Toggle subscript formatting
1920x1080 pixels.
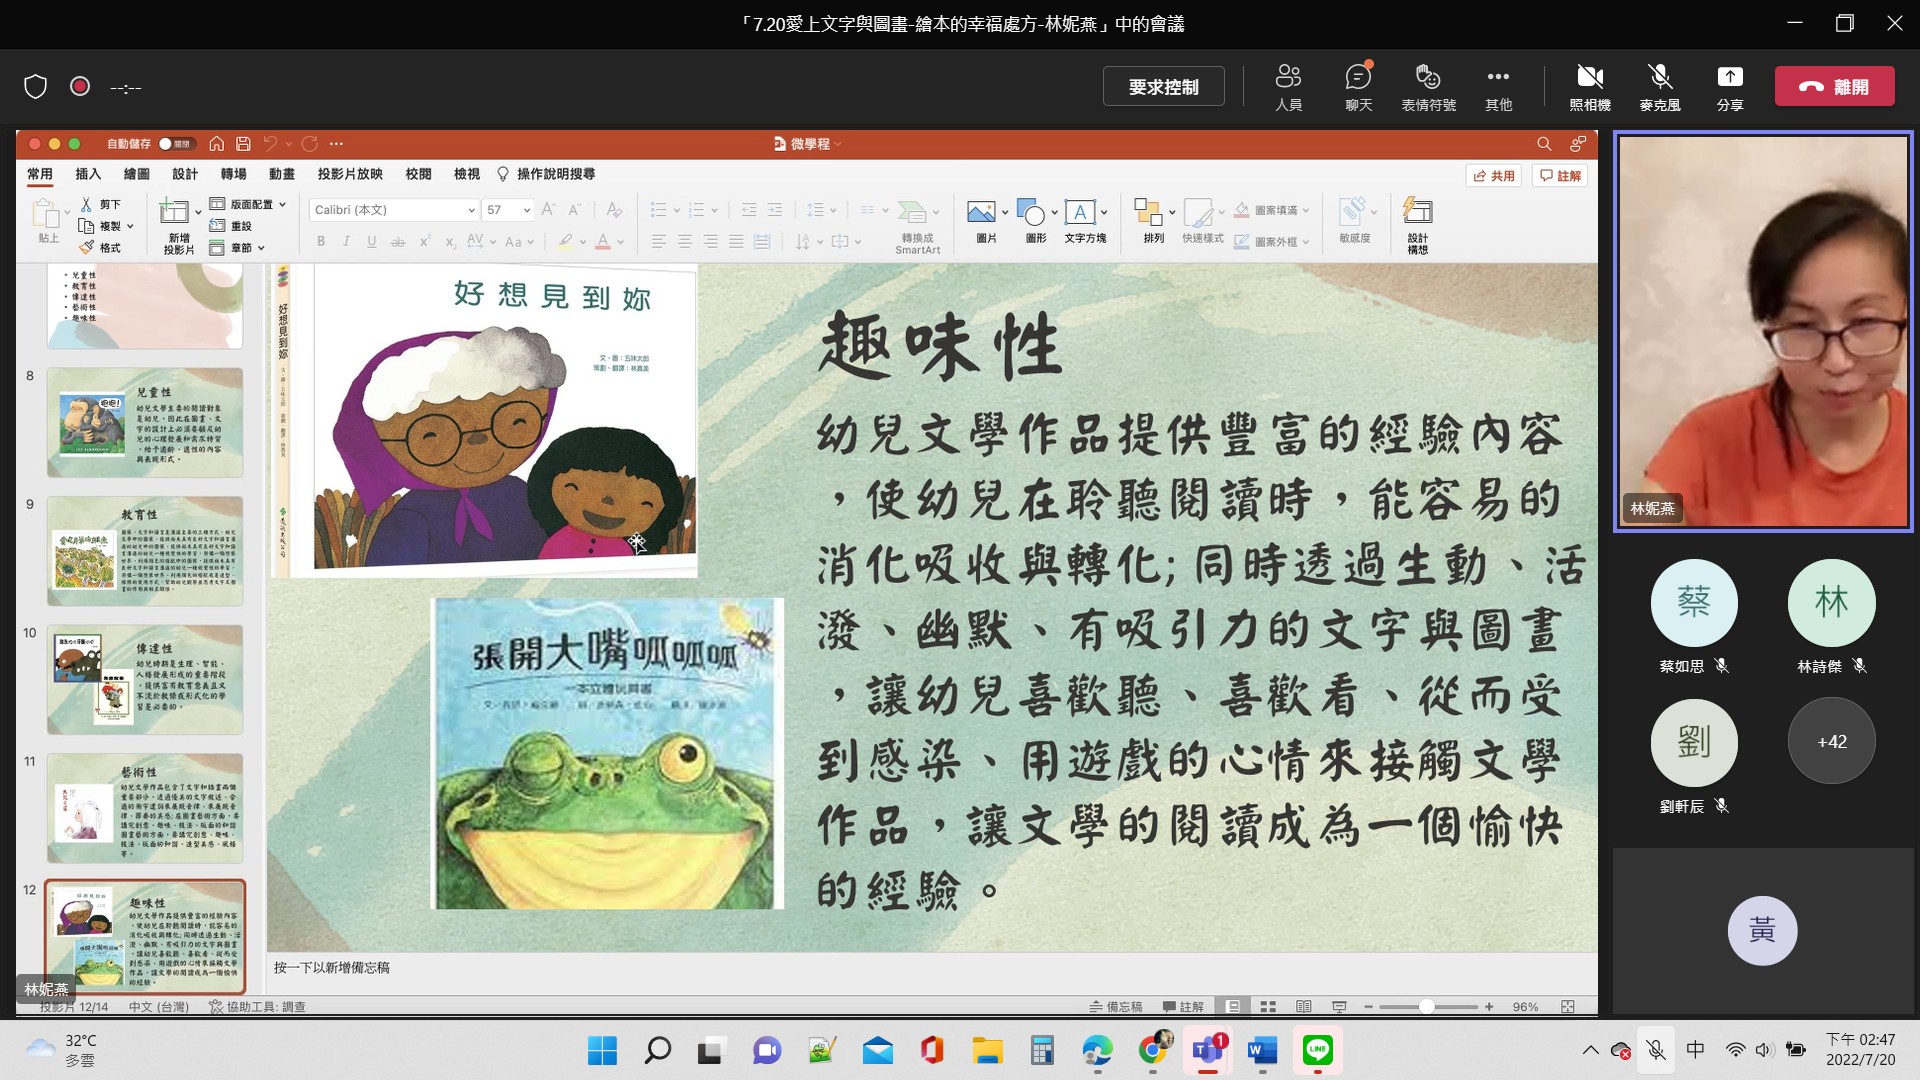tap(450, 241)
